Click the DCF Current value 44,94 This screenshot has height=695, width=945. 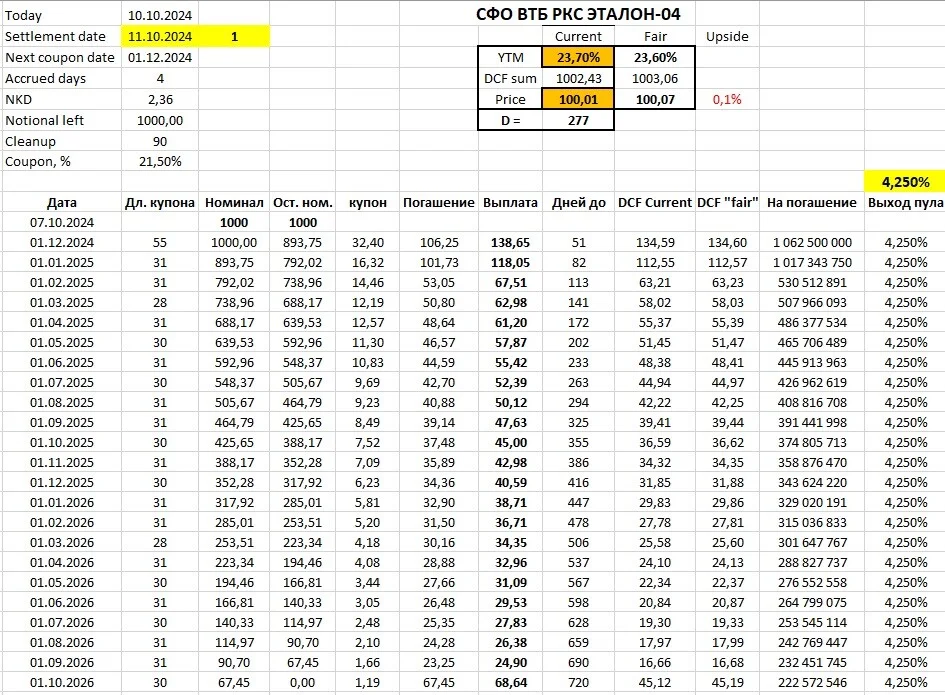(655, 382)
